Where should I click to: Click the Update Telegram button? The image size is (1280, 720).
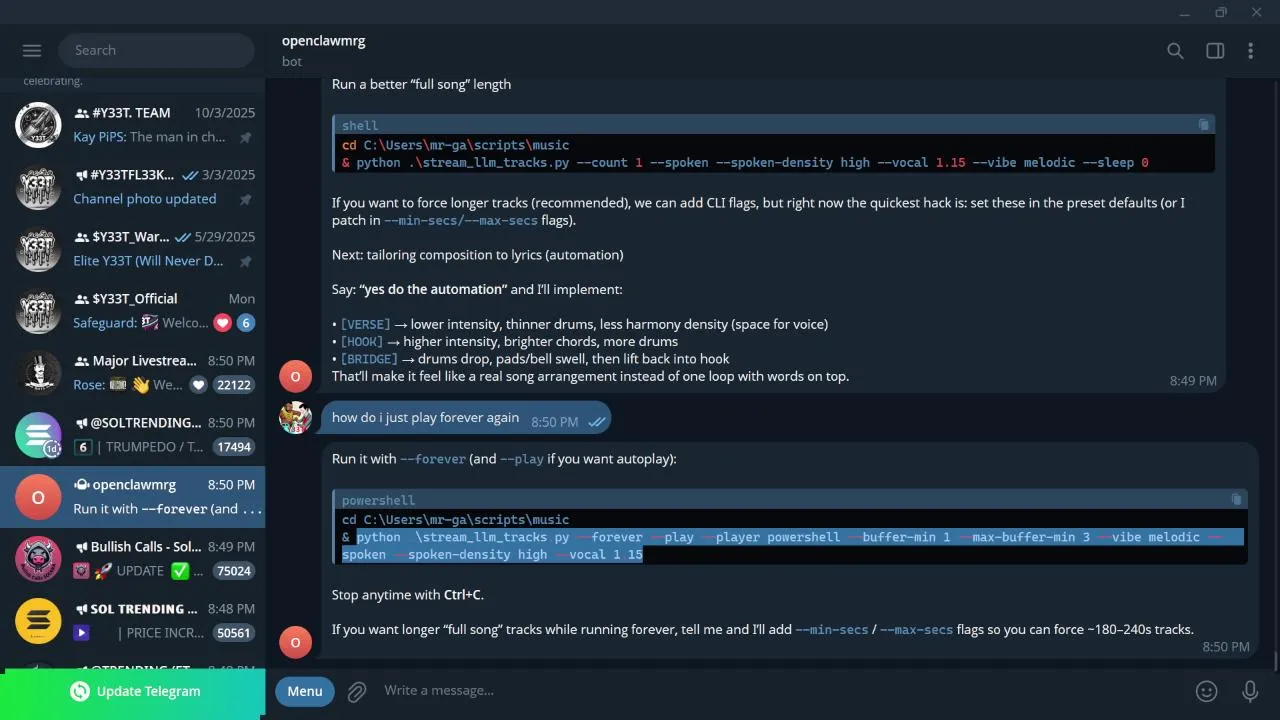point(133,691)
